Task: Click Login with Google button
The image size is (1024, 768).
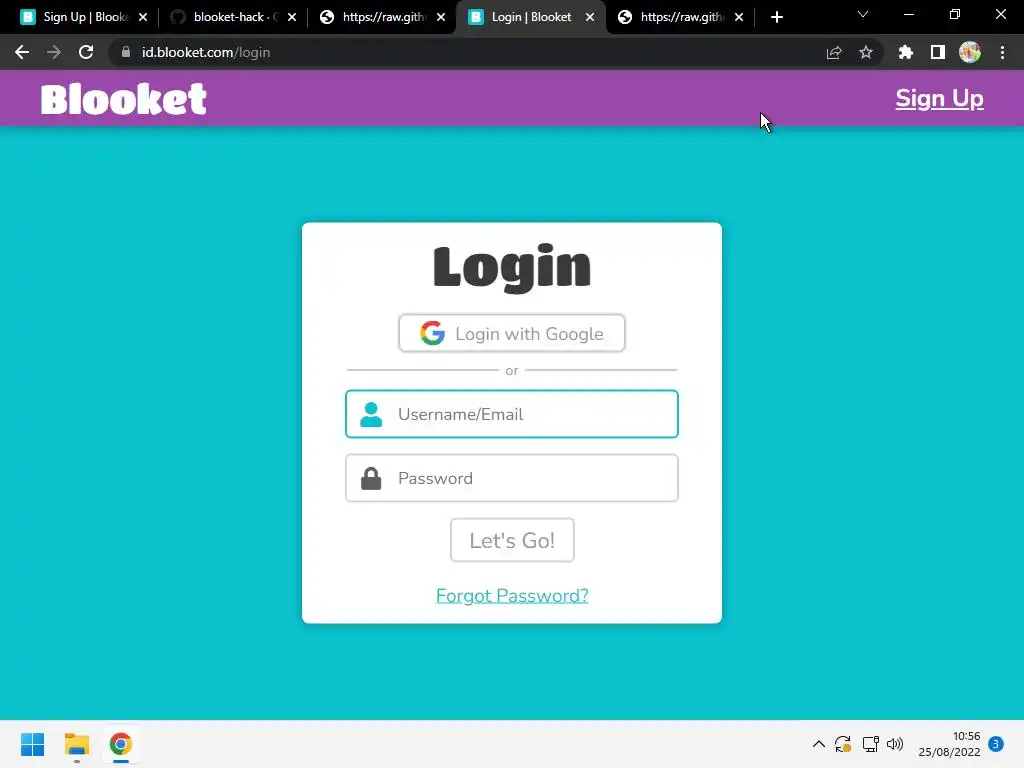Action: [x=511, y=334]
